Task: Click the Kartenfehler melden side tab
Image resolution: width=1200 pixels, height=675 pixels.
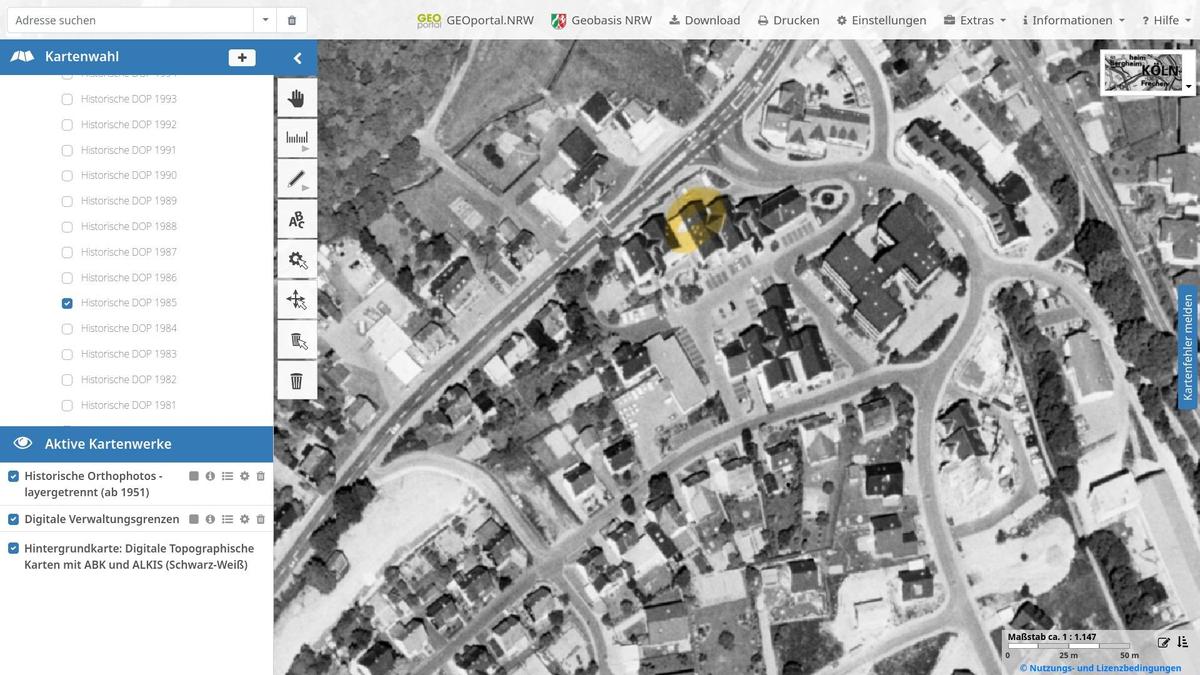Action: (1188, 348)
